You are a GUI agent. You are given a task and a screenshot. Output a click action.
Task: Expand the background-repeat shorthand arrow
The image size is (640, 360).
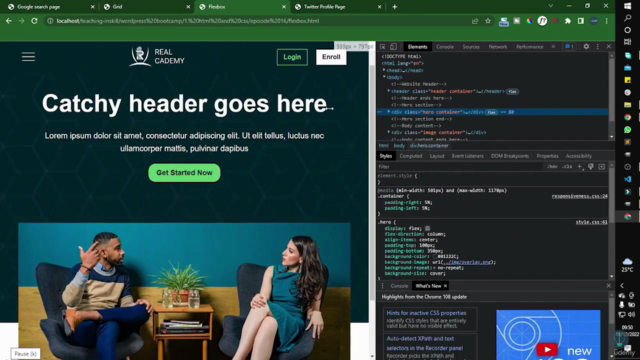[x=433, y=268]
